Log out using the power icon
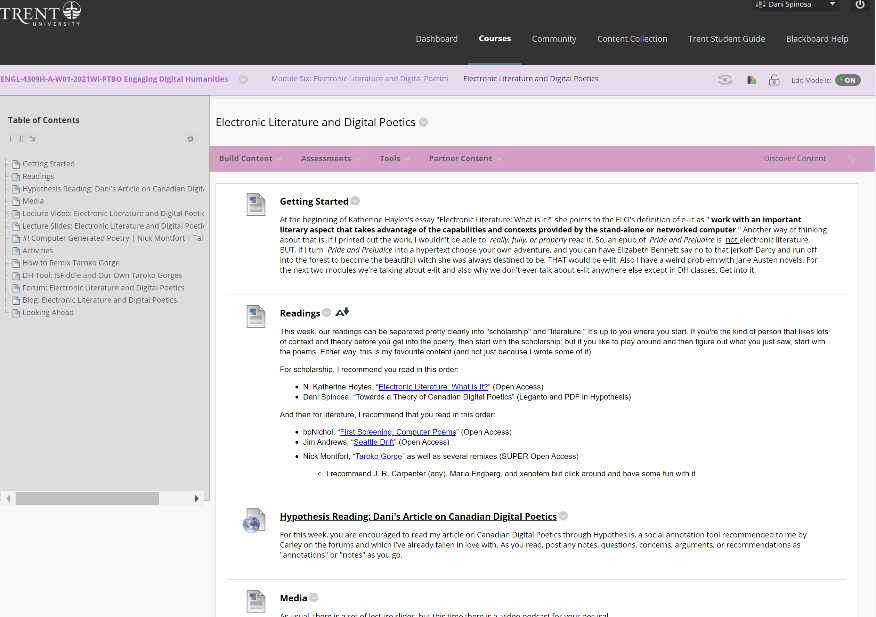Screen dimensions: 876x617 point(860,4)
